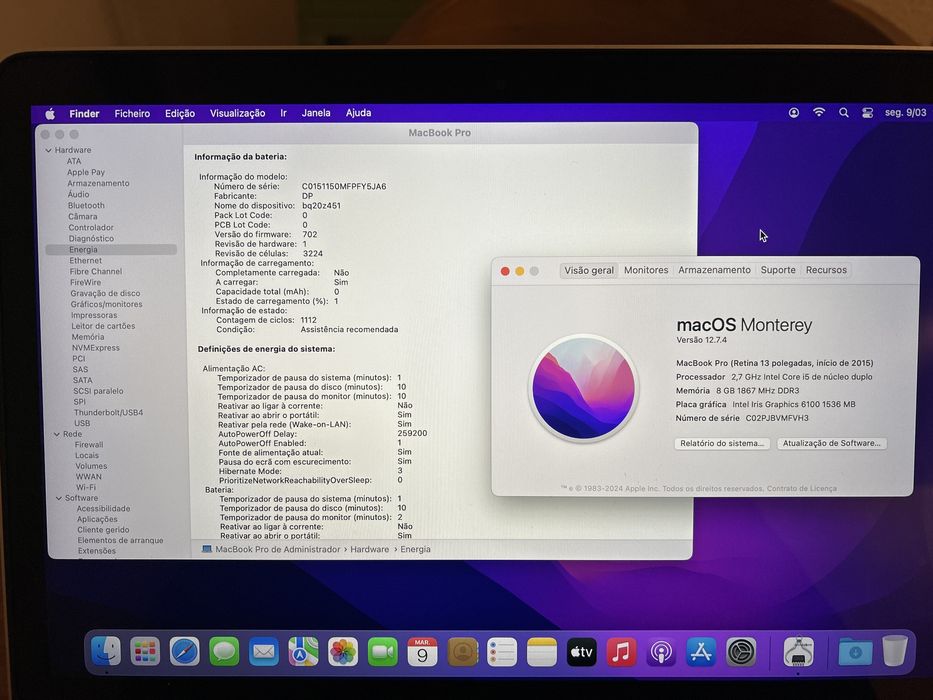Collapse the Software section in sidebar
The height and width of the screenshot is (700, 933).
pos(59,498)
